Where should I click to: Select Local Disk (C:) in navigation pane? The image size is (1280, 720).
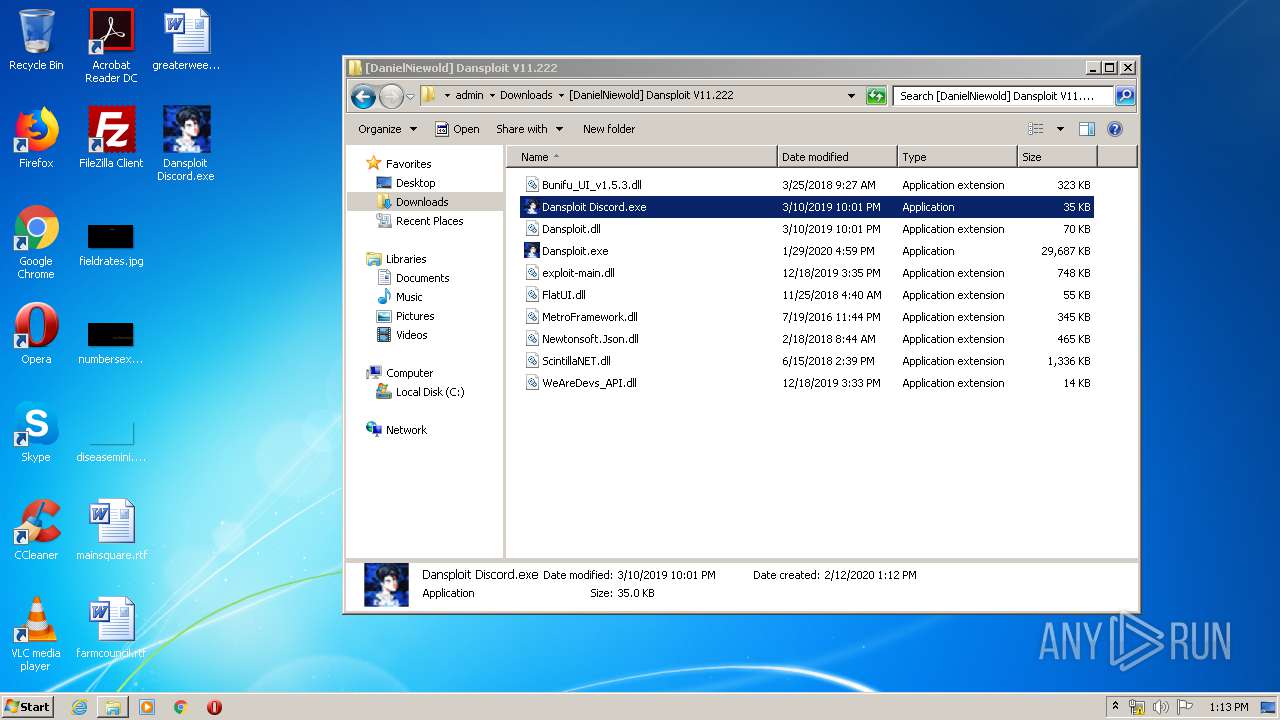click(430, 392)
